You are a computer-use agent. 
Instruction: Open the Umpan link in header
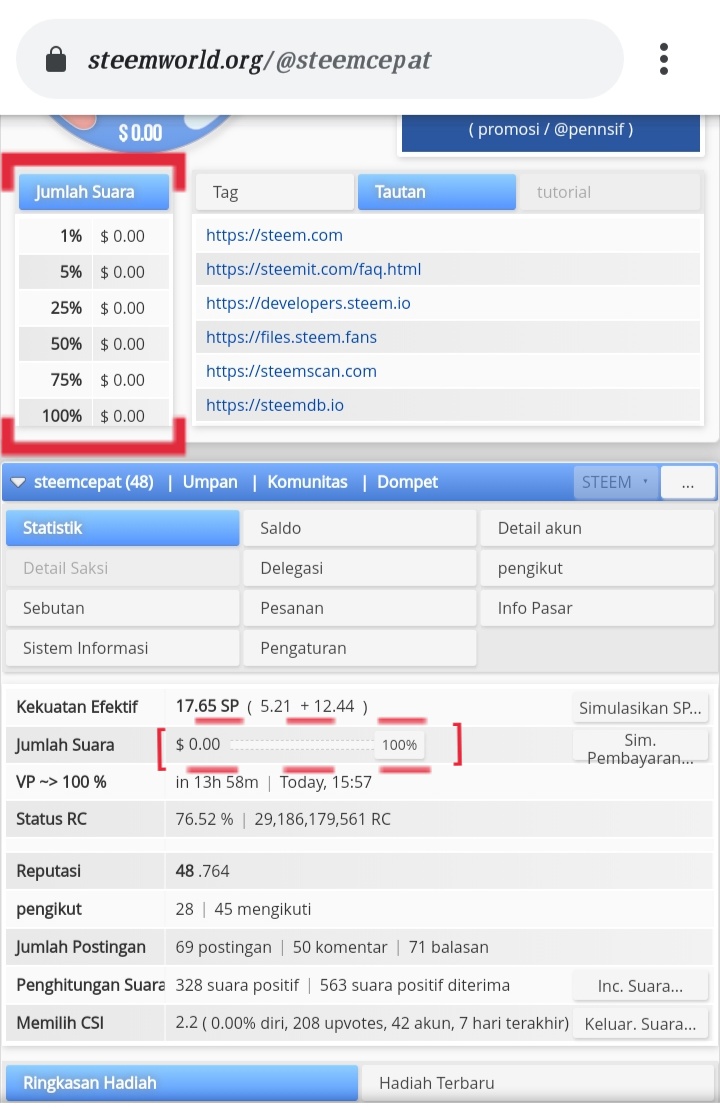click(210, 482)
